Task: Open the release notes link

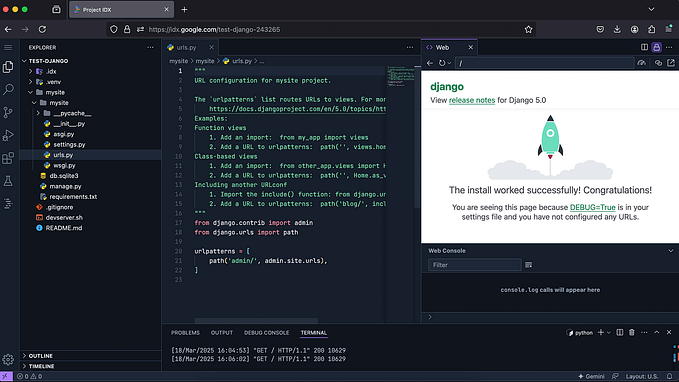Action: click(472, 100)
